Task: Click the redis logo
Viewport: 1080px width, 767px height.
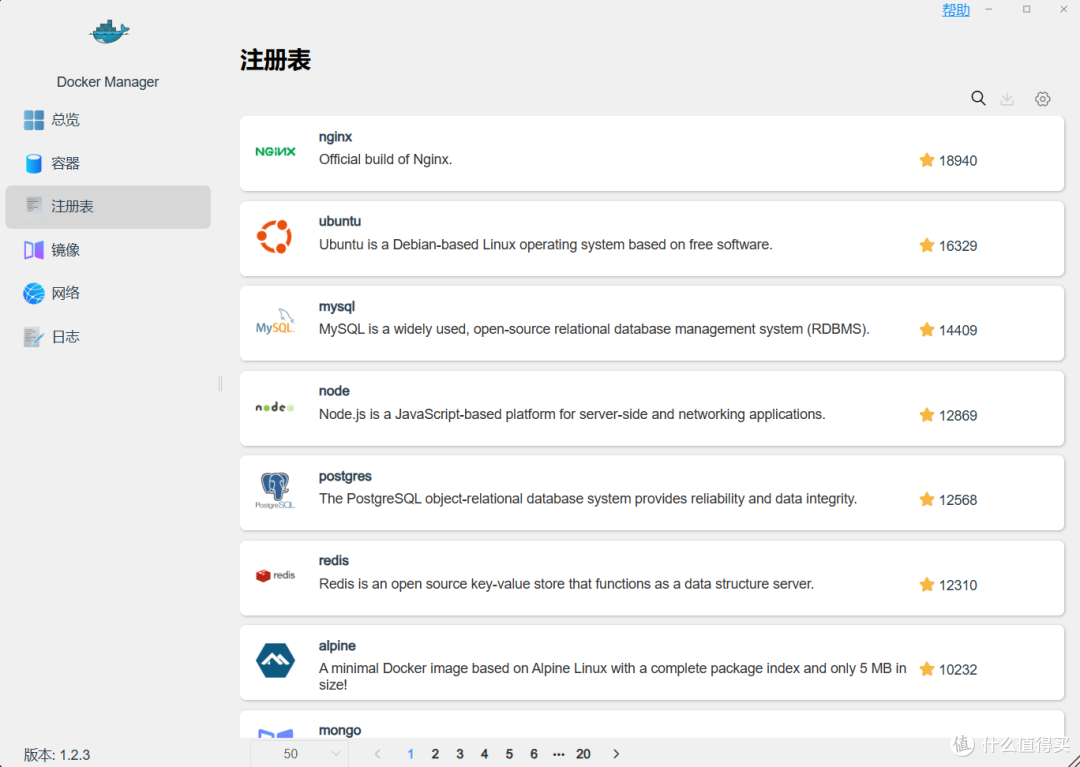Action: point(276,576)
